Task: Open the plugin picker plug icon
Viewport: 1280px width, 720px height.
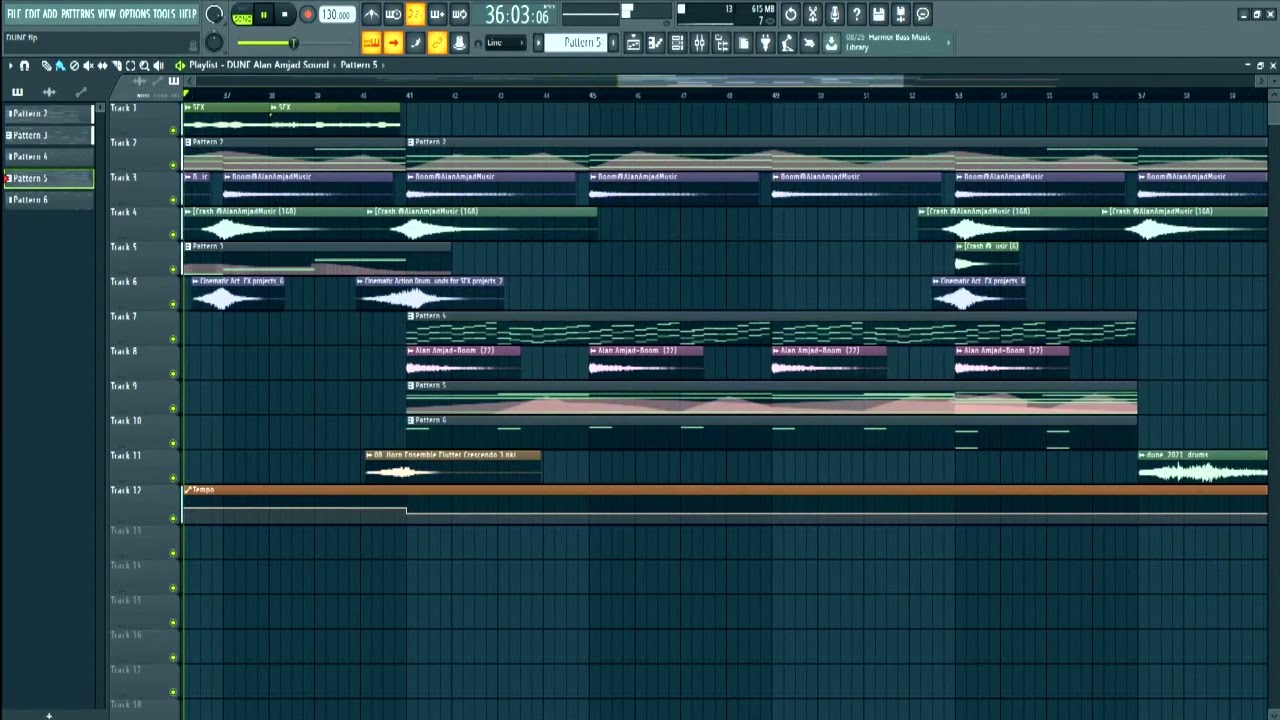Action: click(x=765, y=43)
